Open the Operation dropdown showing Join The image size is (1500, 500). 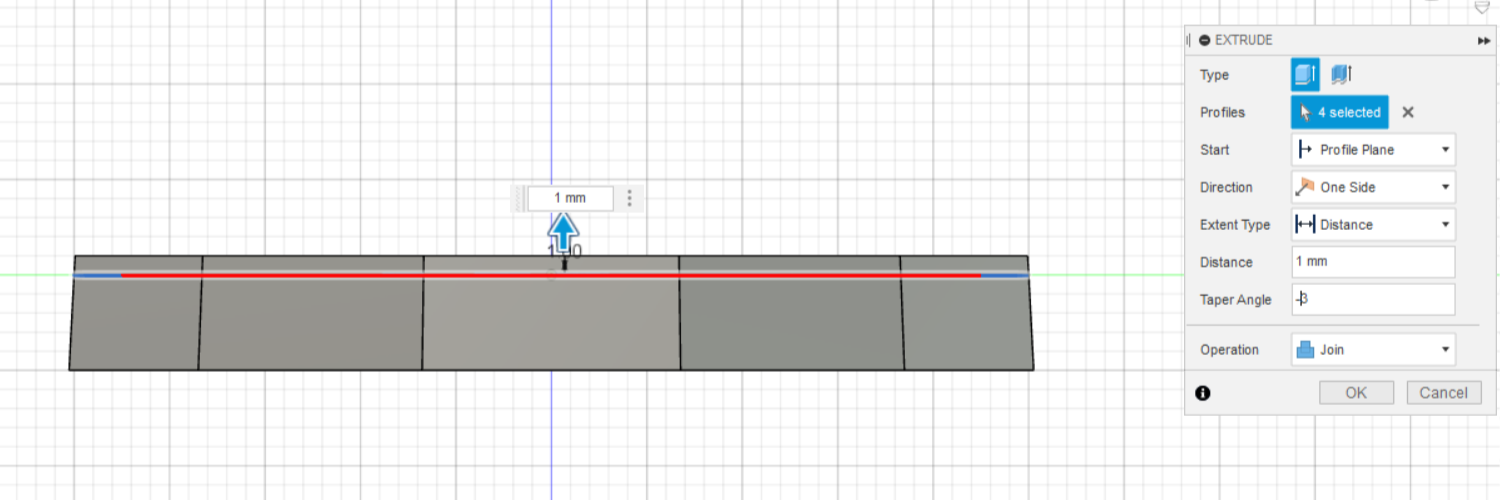[1373, 349]
